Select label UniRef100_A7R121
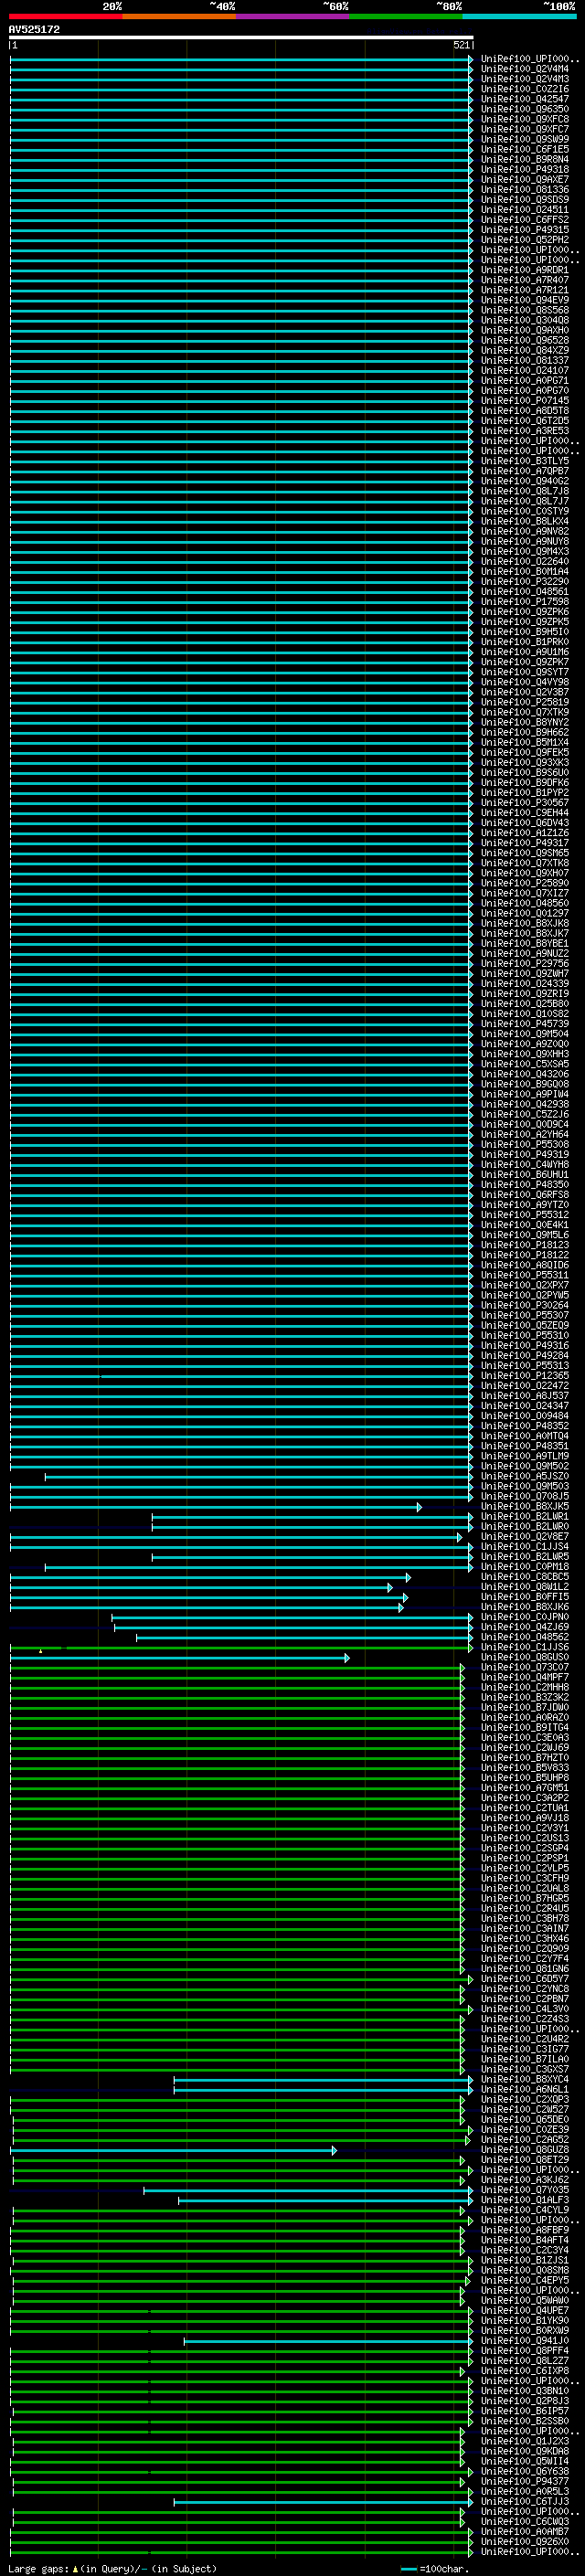This screenshot has height=2576, width=585. click(x=524, y=290)
